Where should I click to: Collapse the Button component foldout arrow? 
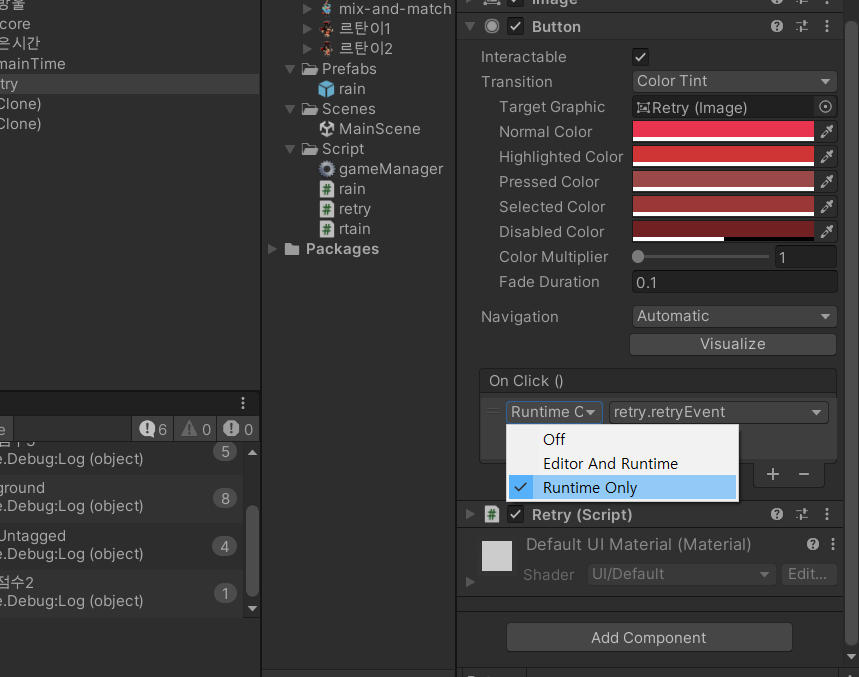(469, 26)
